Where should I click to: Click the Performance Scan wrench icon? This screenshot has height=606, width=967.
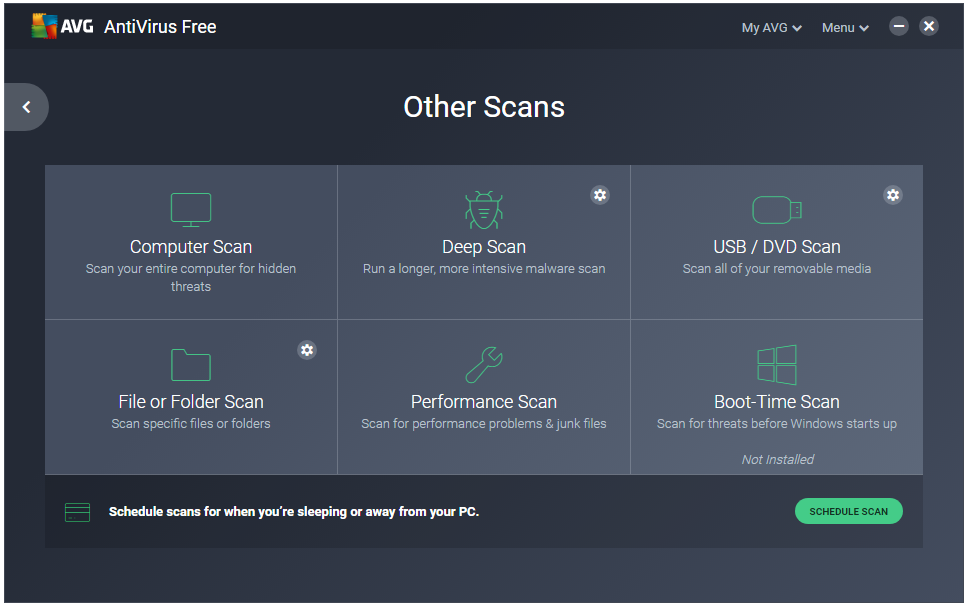(x=484, y=364)
